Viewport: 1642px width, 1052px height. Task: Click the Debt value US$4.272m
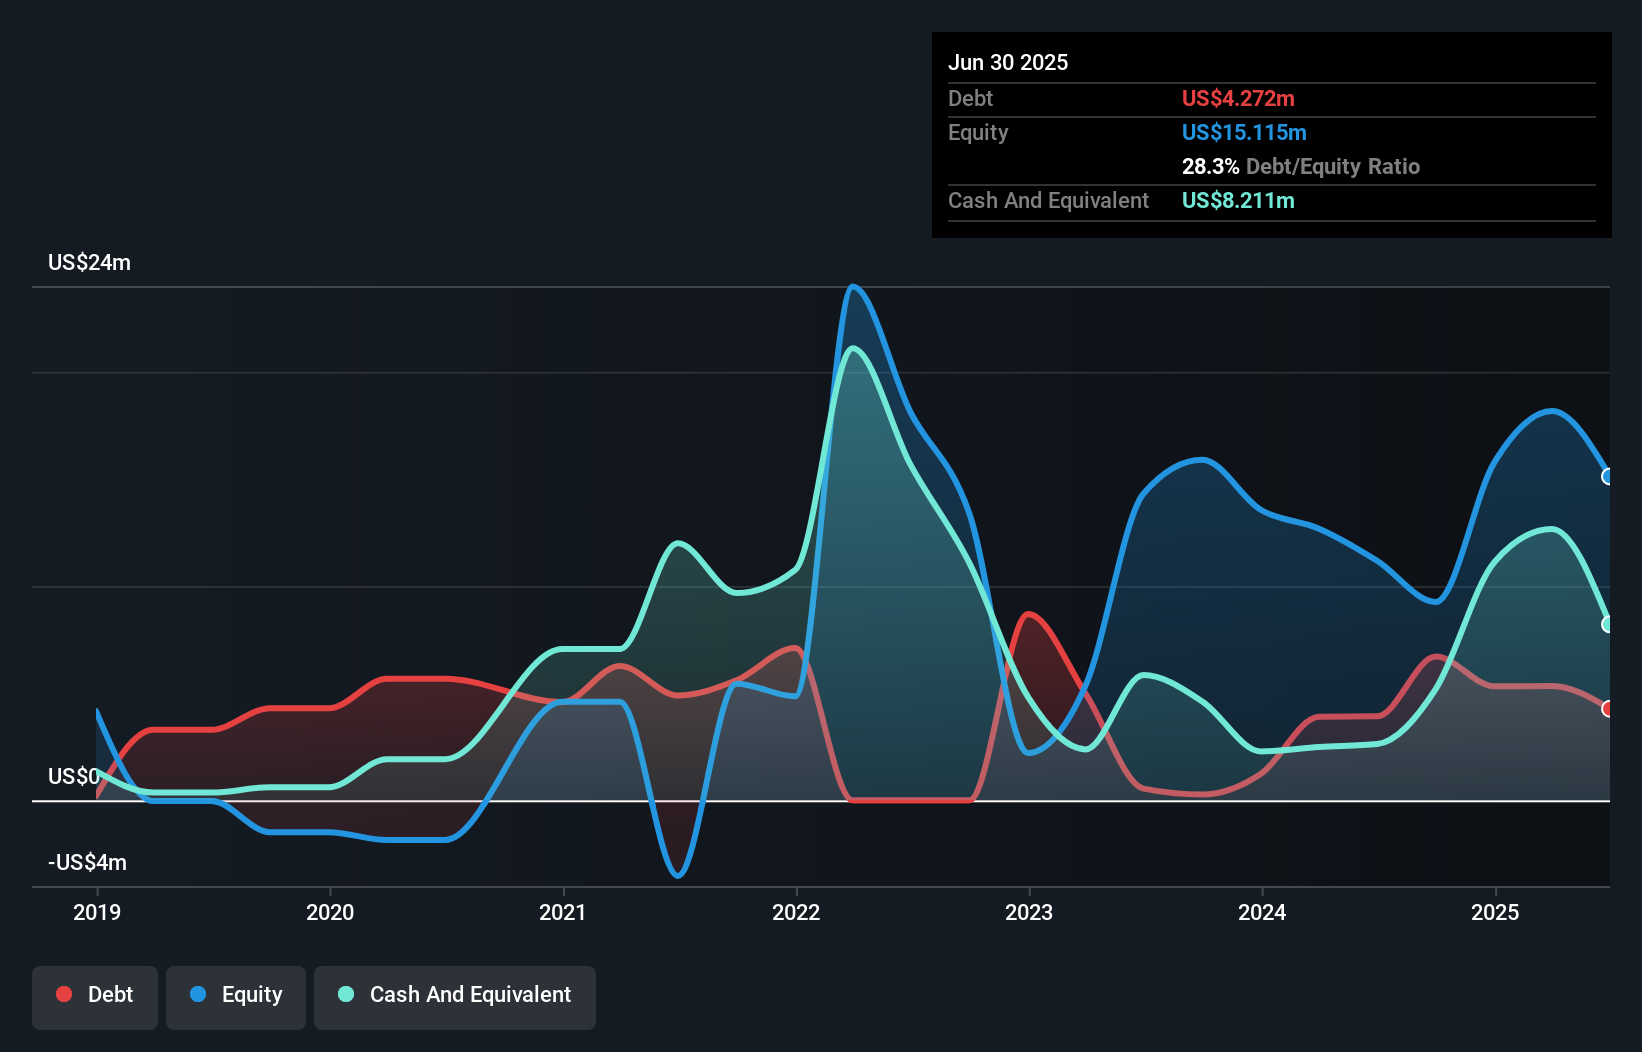click(x=1238, y=99)
